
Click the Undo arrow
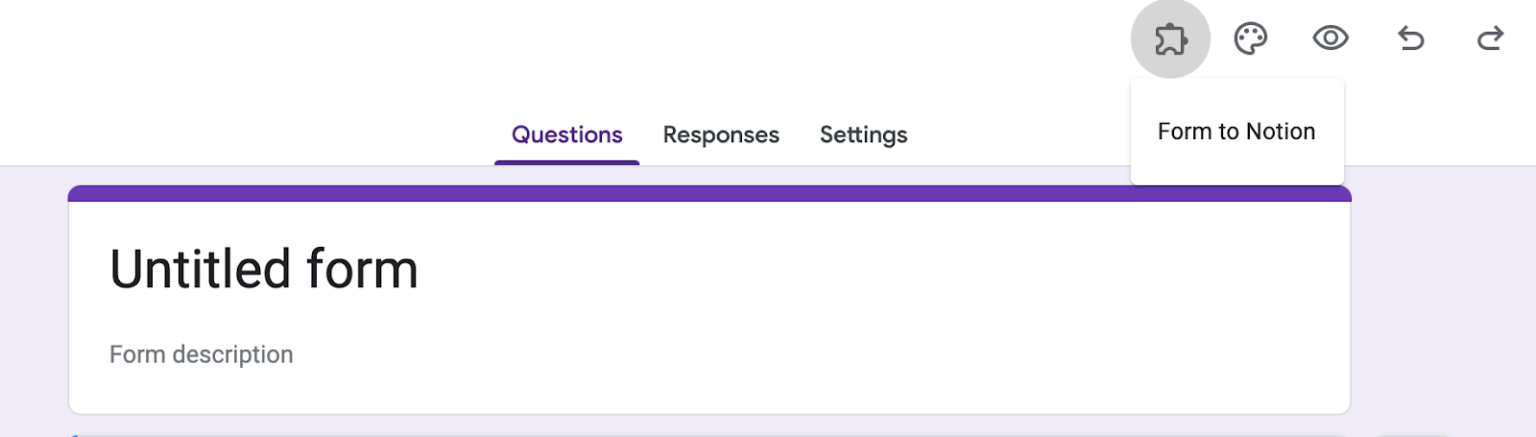[1410, 39]
